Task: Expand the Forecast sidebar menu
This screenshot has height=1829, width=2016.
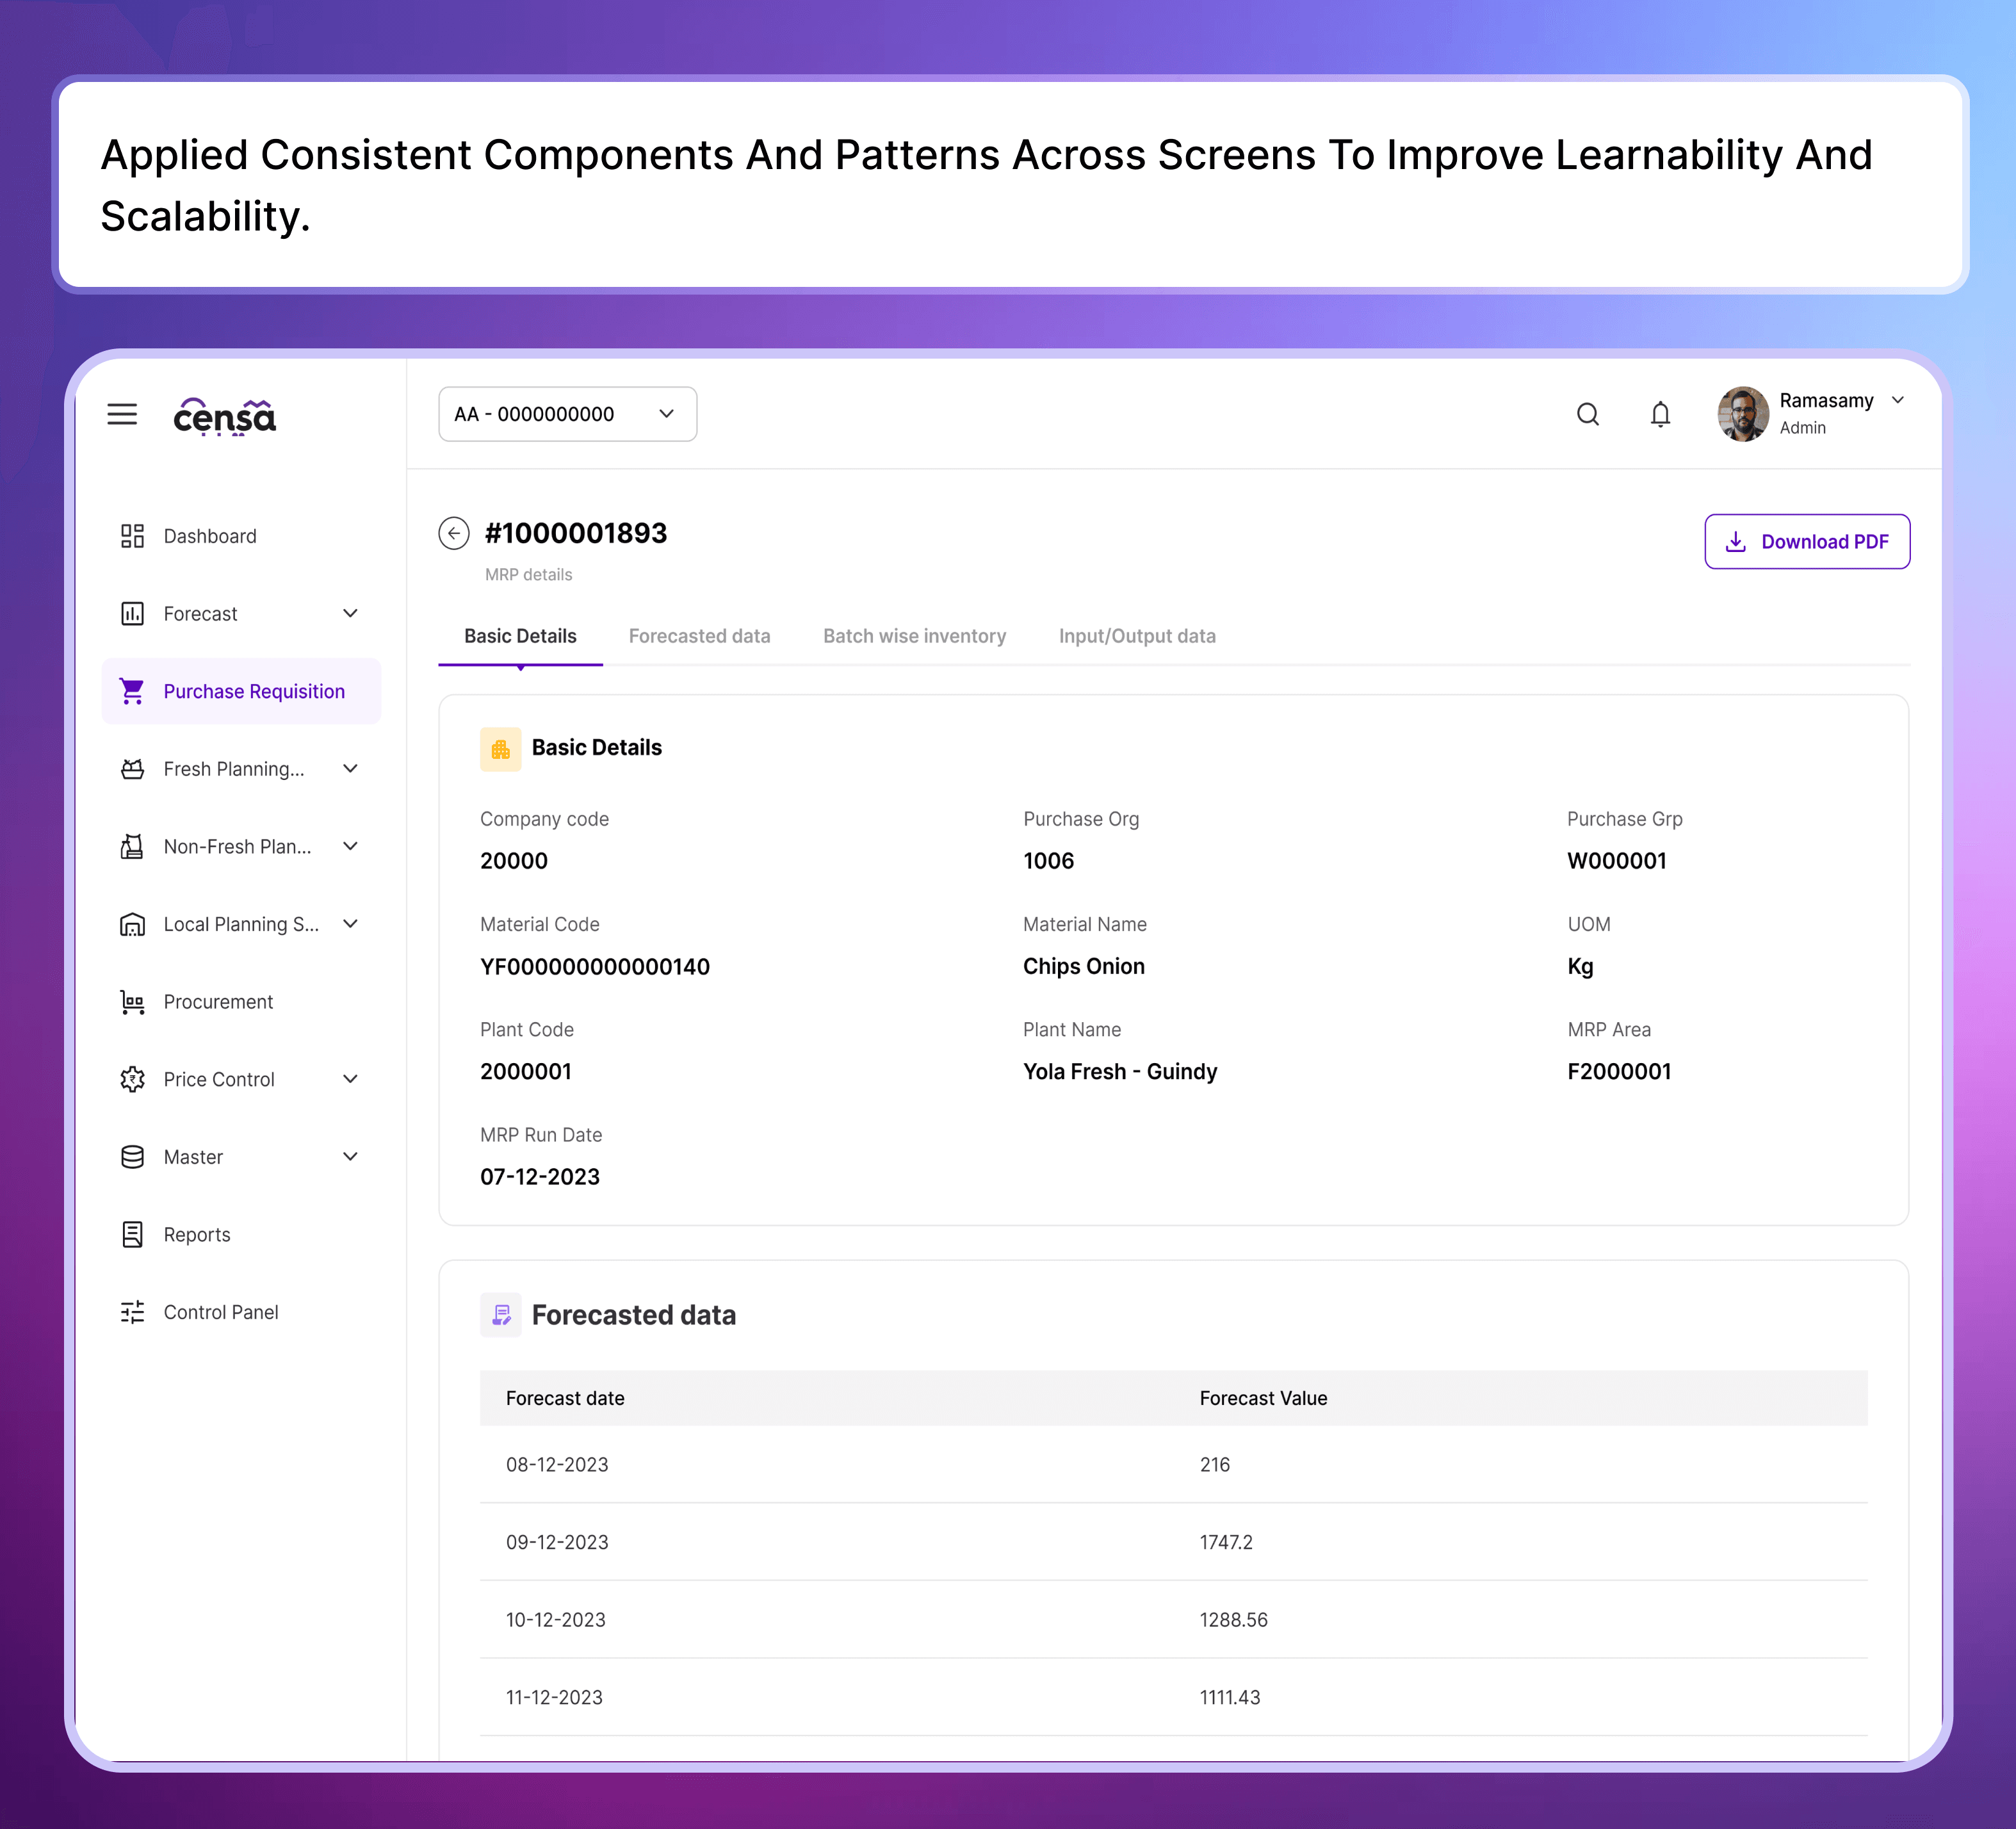Action: [x=350, y=613]
